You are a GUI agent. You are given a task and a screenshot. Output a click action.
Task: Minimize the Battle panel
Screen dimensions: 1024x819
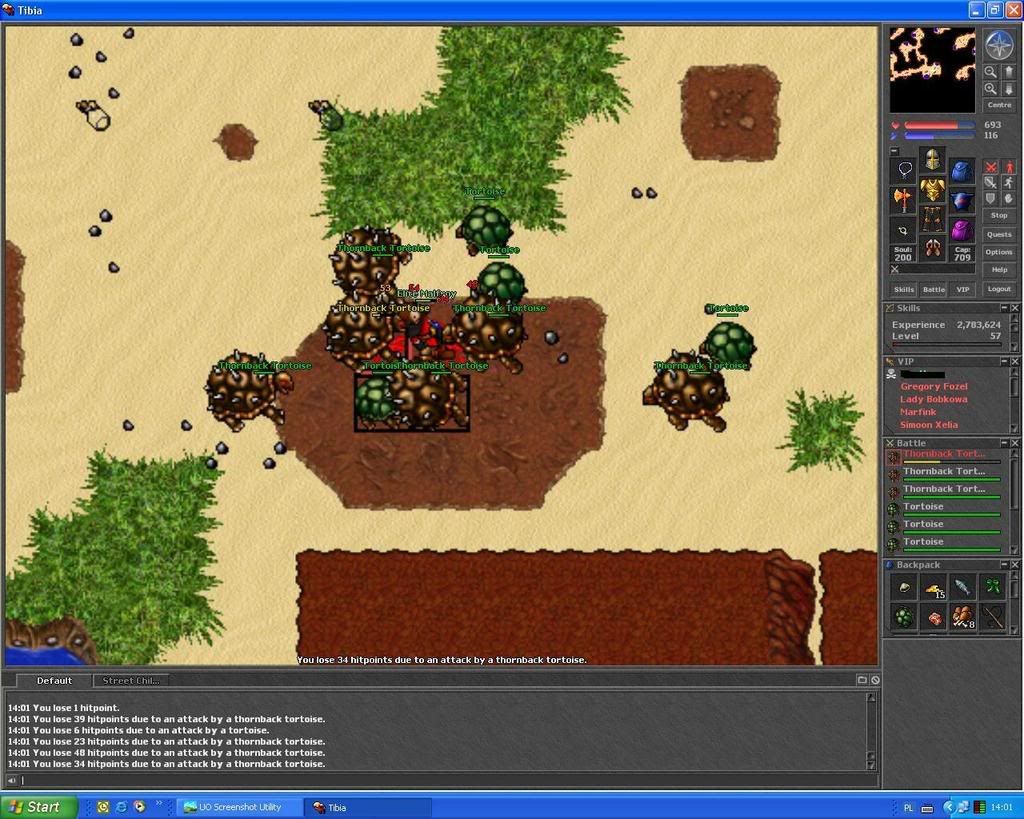(x=1004, y=443)
